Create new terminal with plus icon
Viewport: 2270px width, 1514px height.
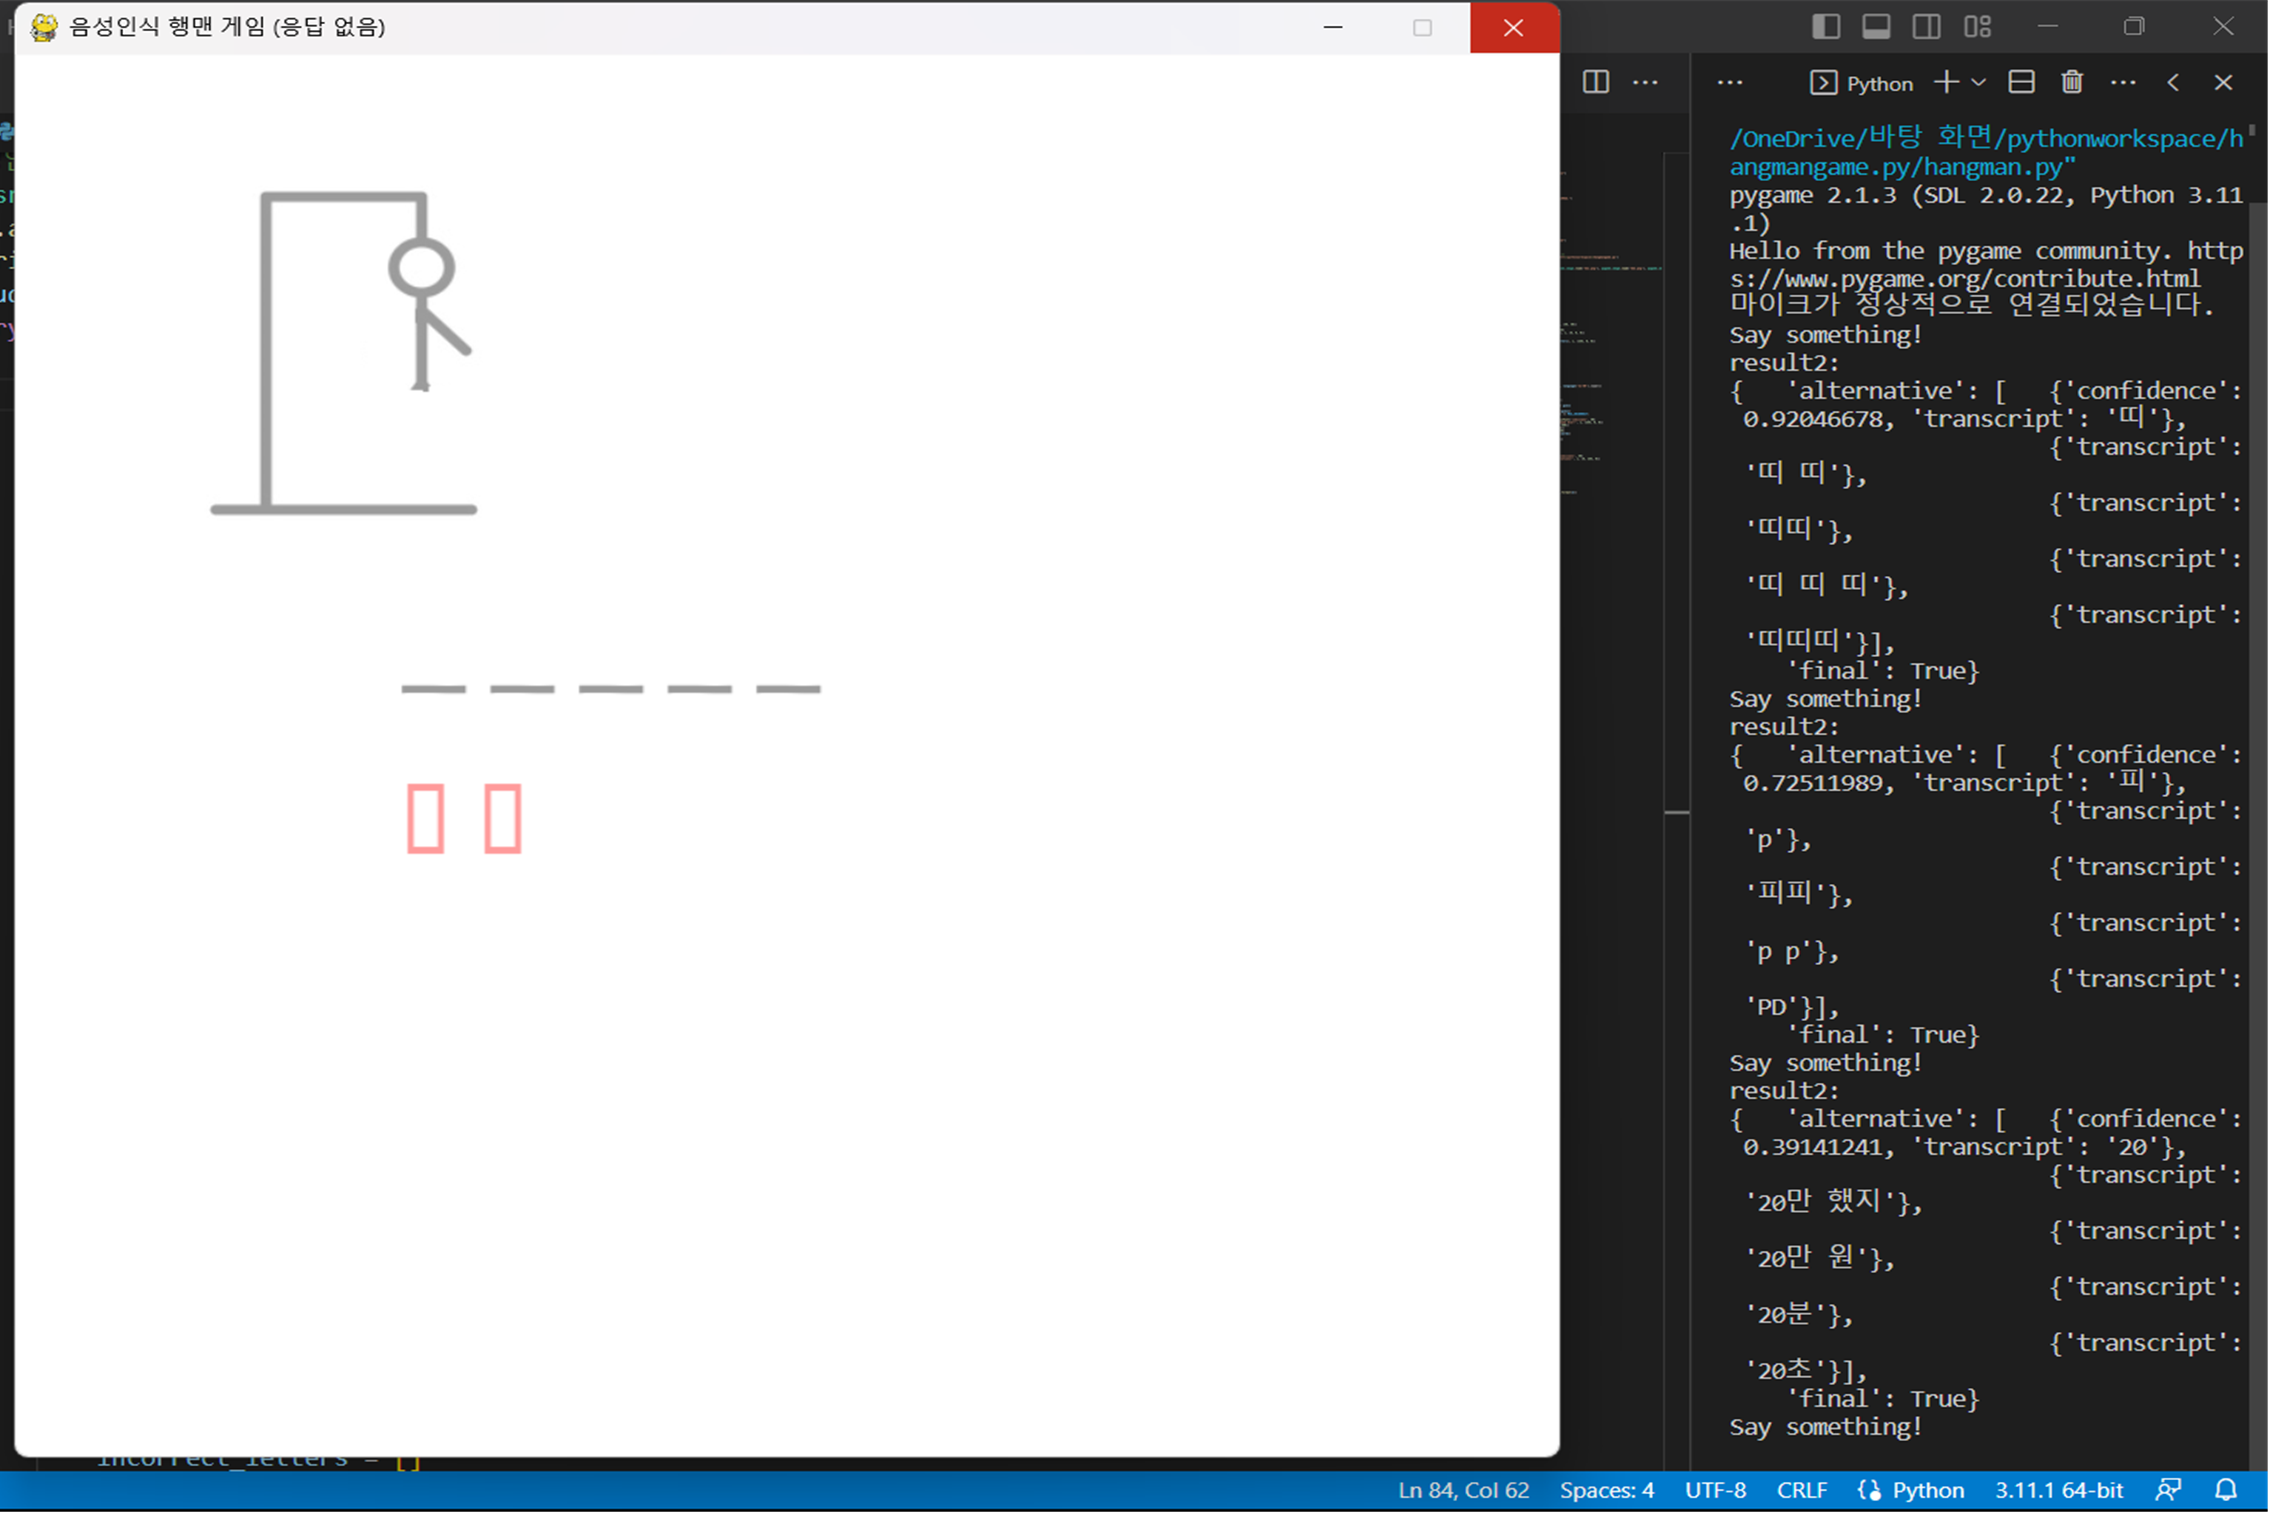click(x=1946, y=82)
